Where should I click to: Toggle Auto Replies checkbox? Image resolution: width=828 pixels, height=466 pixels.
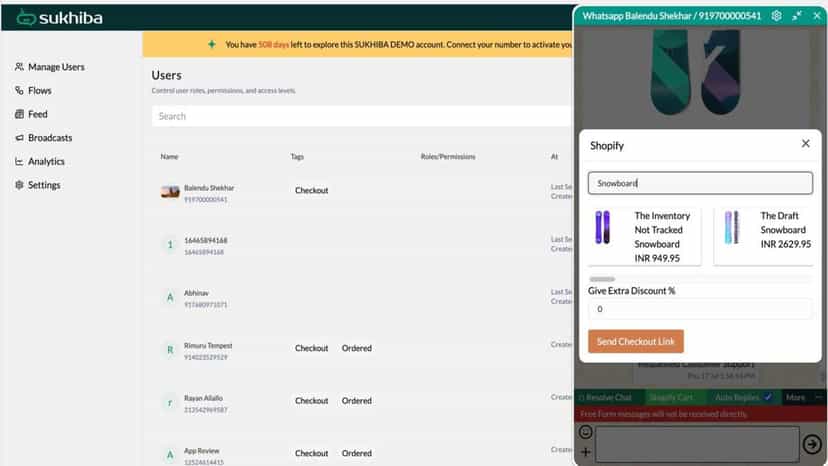click(x=768, y=397)
